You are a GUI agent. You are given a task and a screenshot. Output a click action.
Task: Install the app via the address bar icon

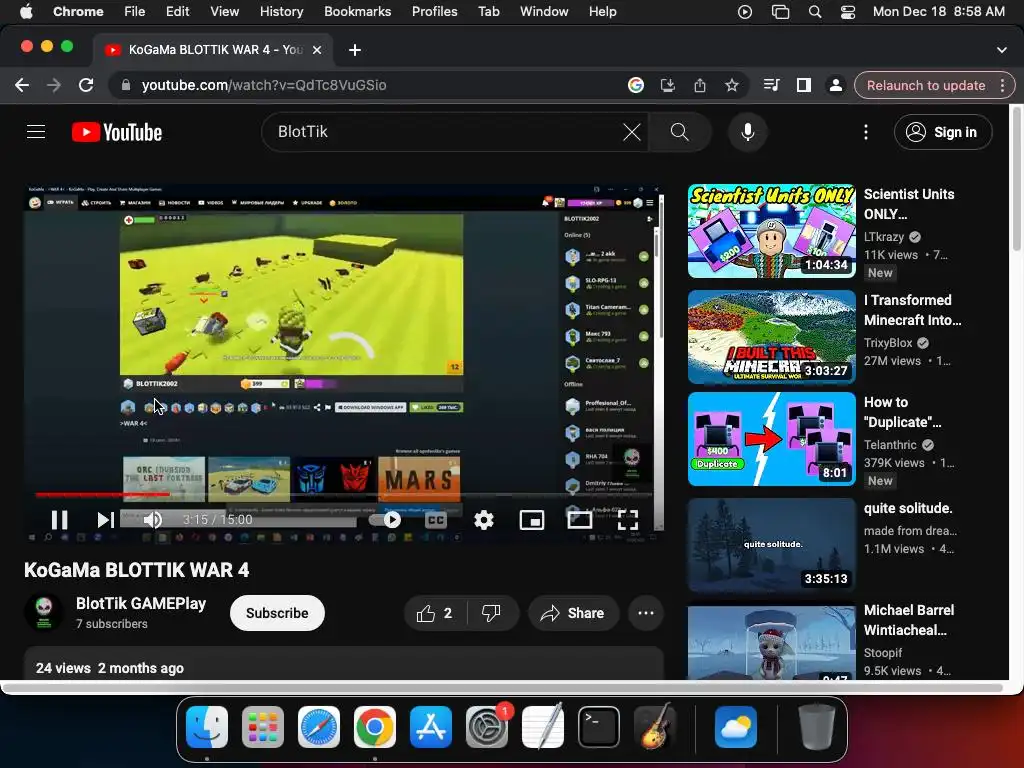point(667,85)
